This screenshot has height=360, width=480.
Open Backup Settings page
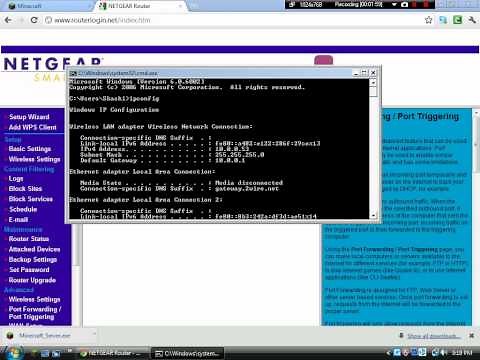click(x=33, y=259)
